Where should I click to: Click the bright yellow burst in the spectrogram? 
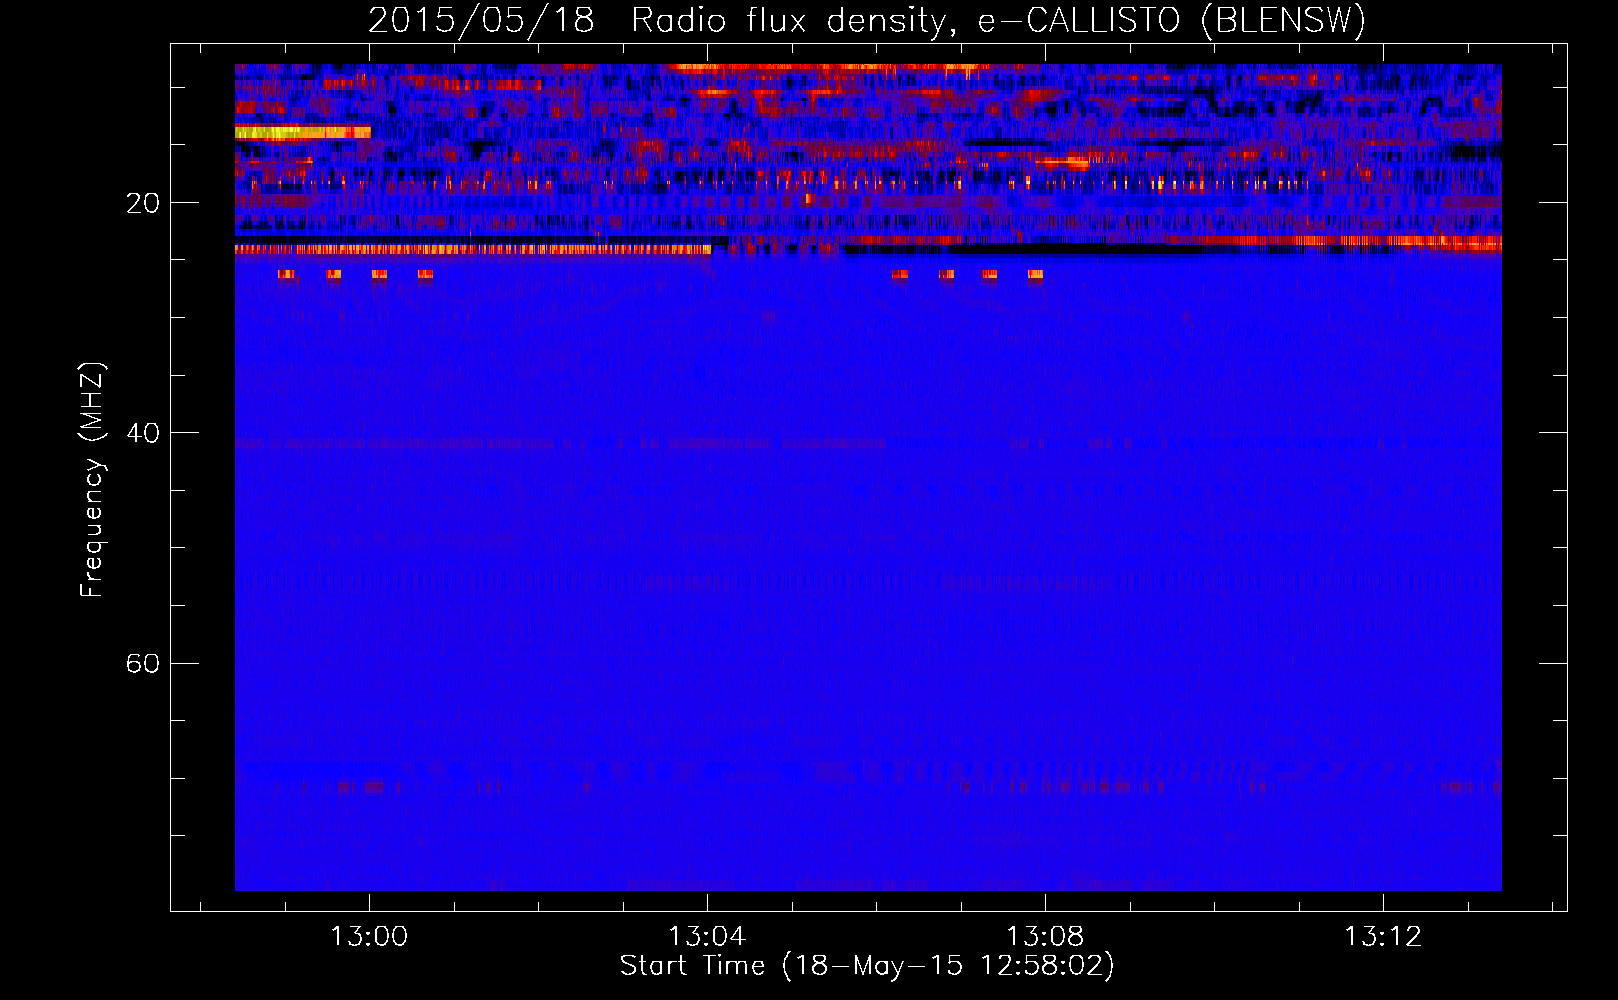click(302, 132)
